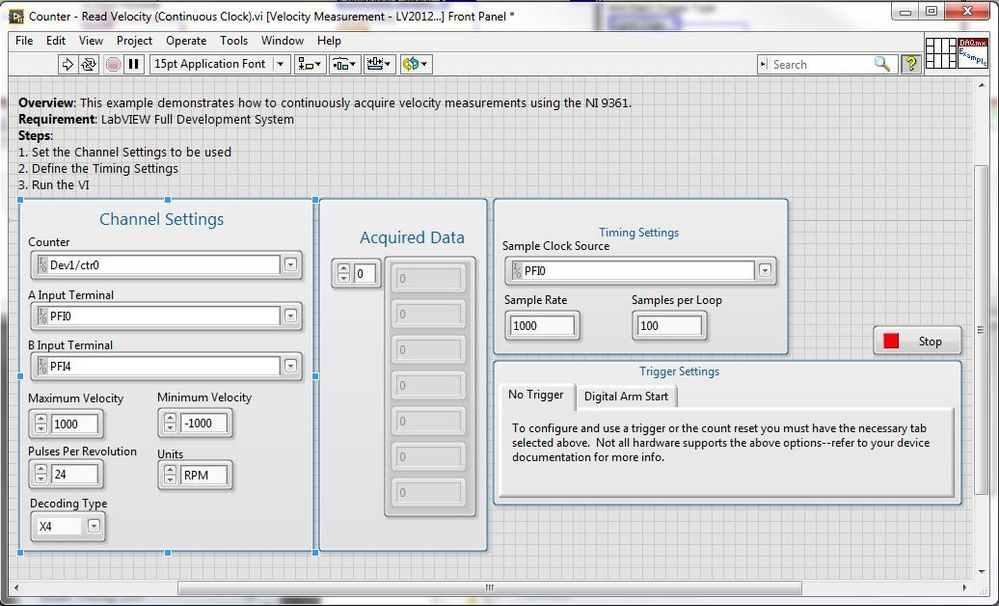Open the File menu
This screenshot has width=999, height=606.
[x=24, y=41]
